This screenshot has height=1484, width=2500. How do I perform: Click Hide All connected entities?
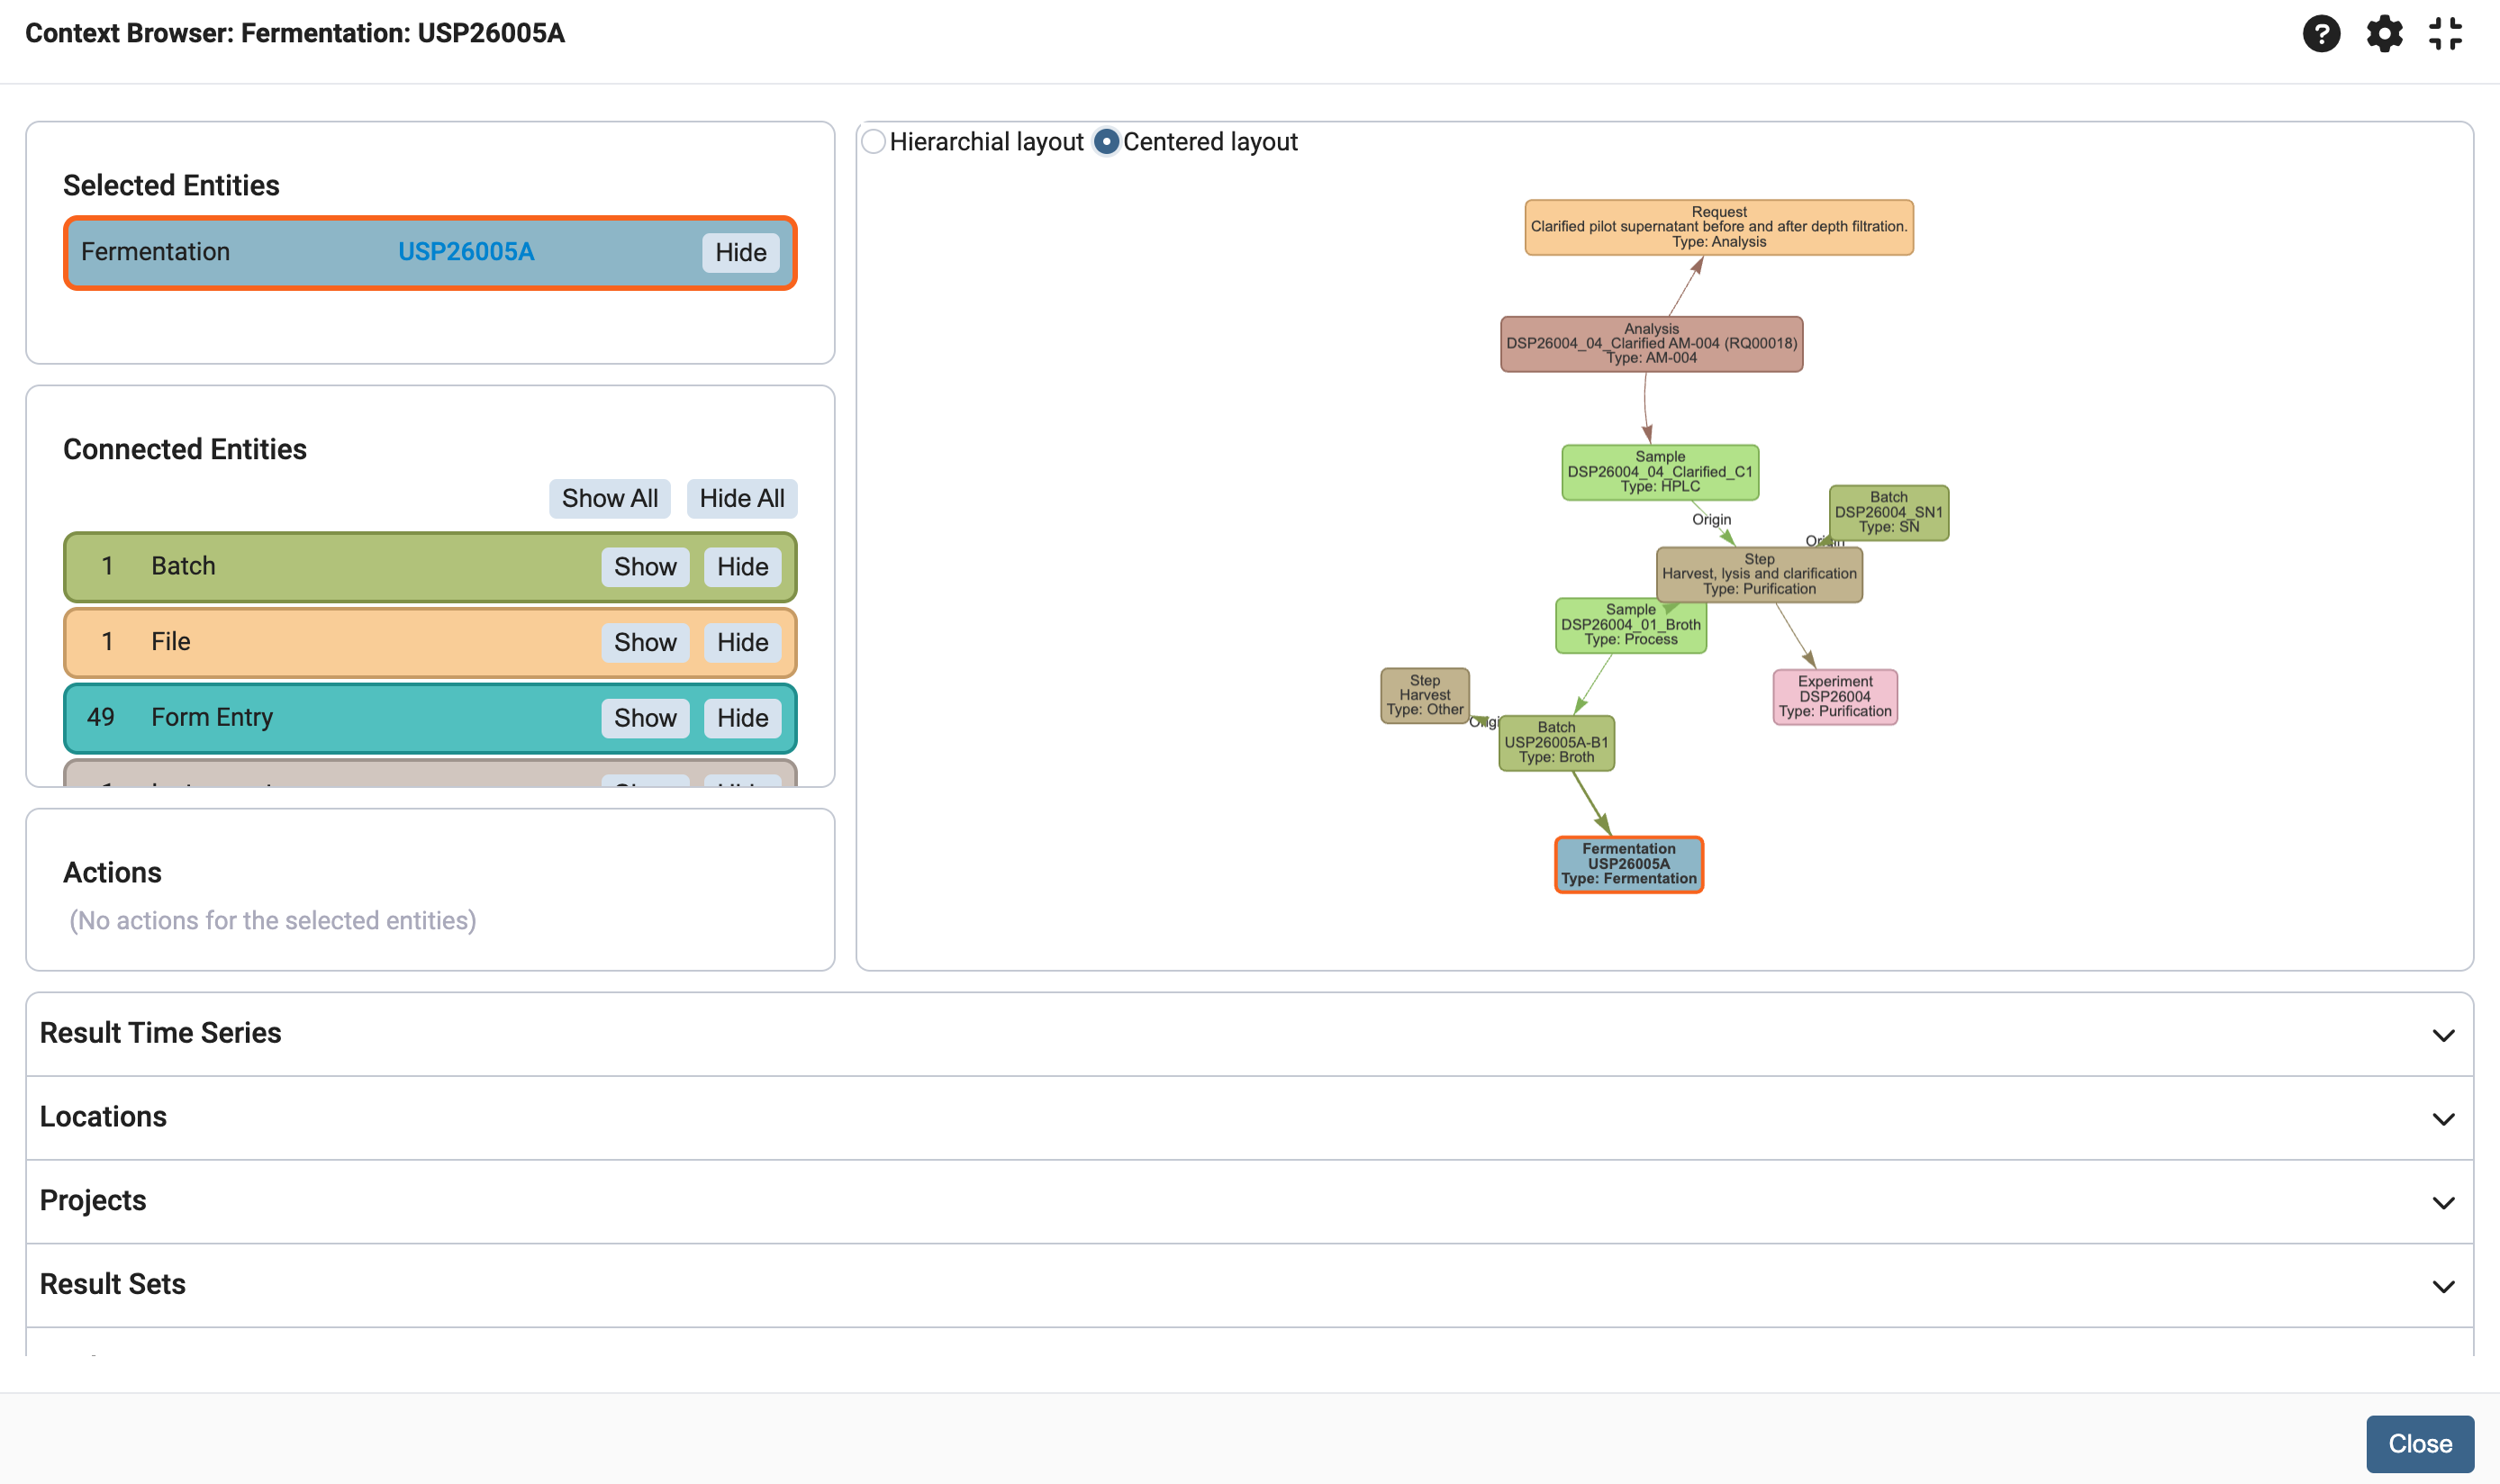click(x=742, y=499)
